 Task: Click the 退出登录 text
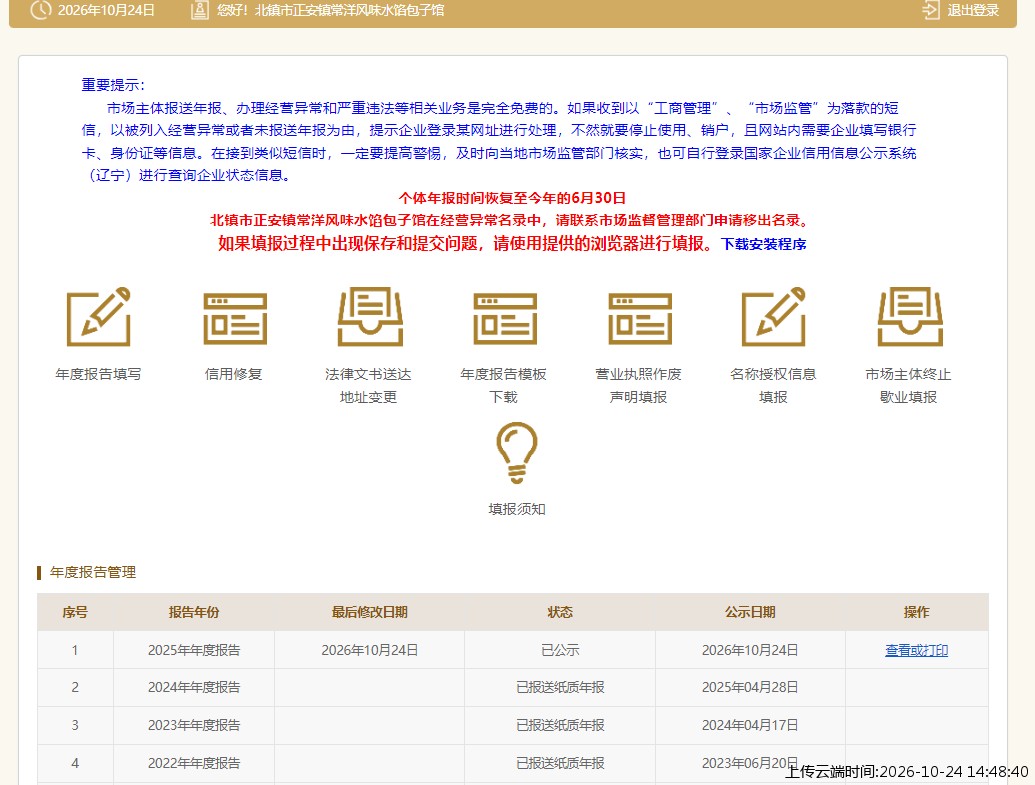[973, 11]
